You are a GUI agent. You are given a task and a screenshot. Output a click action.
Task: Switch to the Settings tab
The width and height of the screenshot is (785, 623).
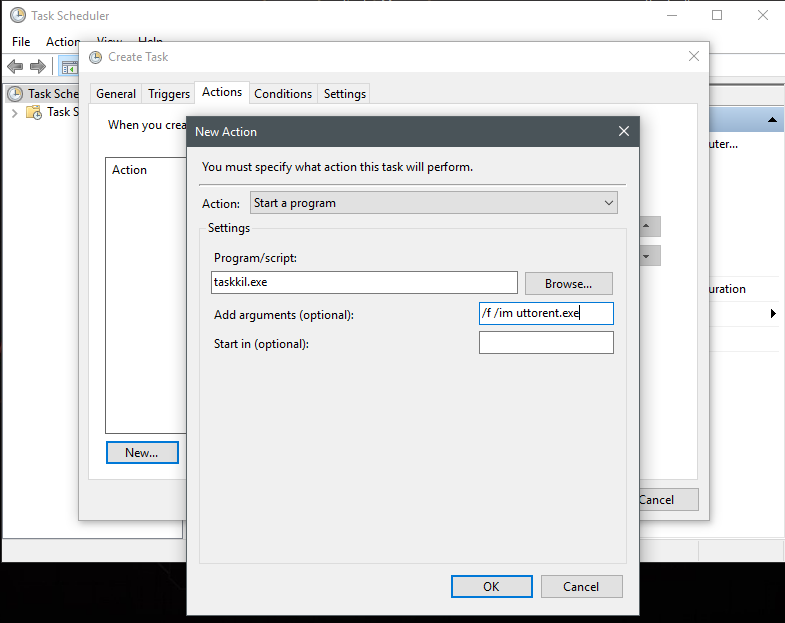point(344,94)
